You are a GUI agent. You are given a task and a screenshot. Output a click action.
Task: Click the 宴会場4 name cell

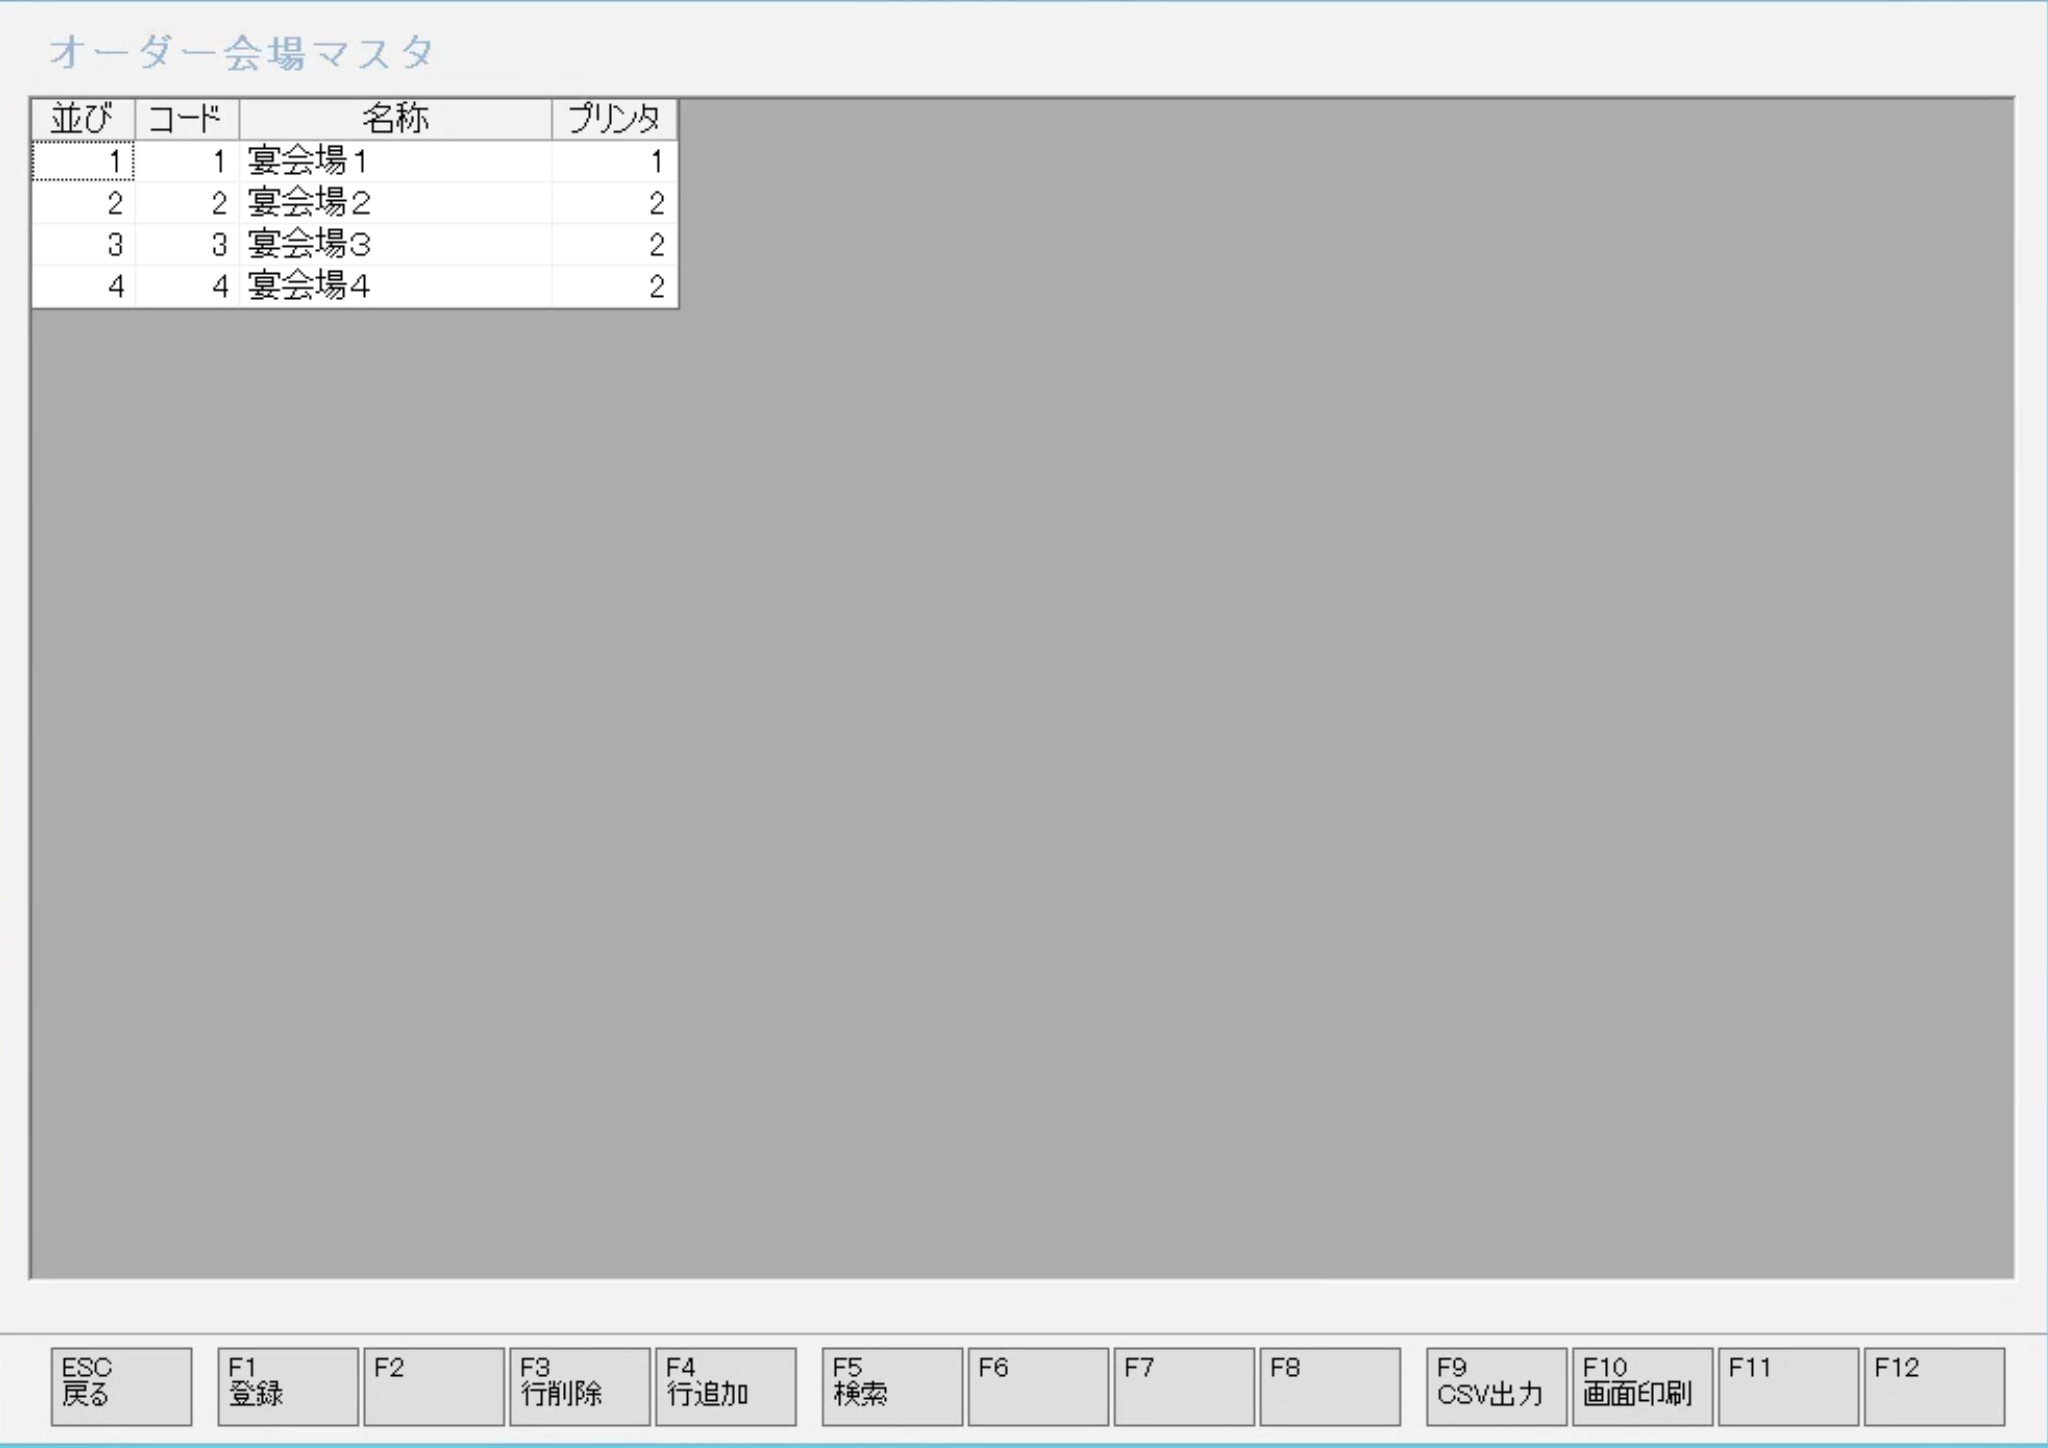point(395,286)
